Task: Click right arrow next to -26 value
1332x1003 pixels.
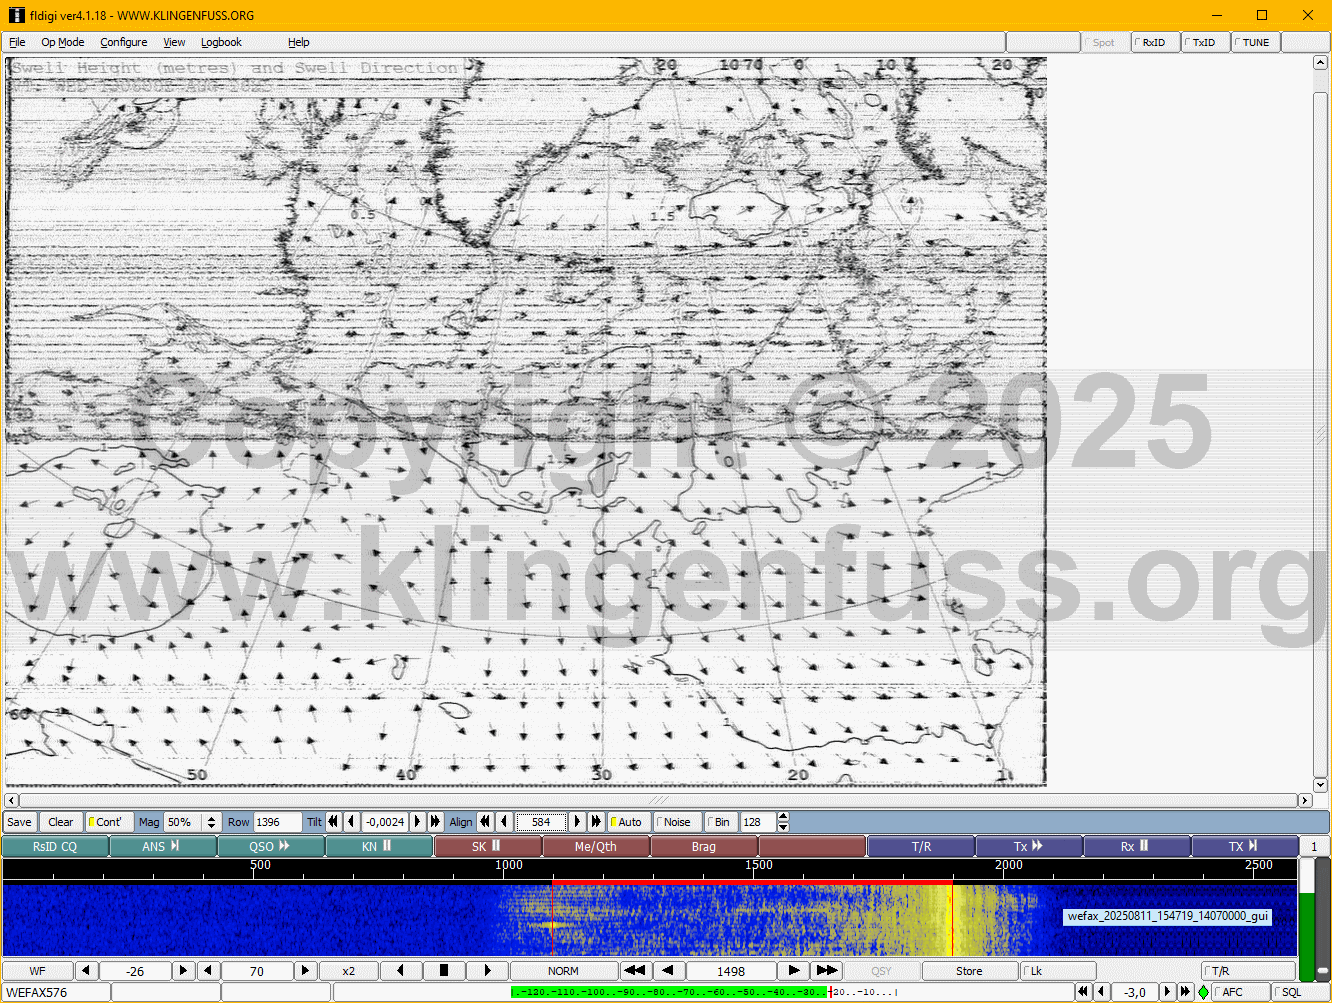Action: pos(183,971)
